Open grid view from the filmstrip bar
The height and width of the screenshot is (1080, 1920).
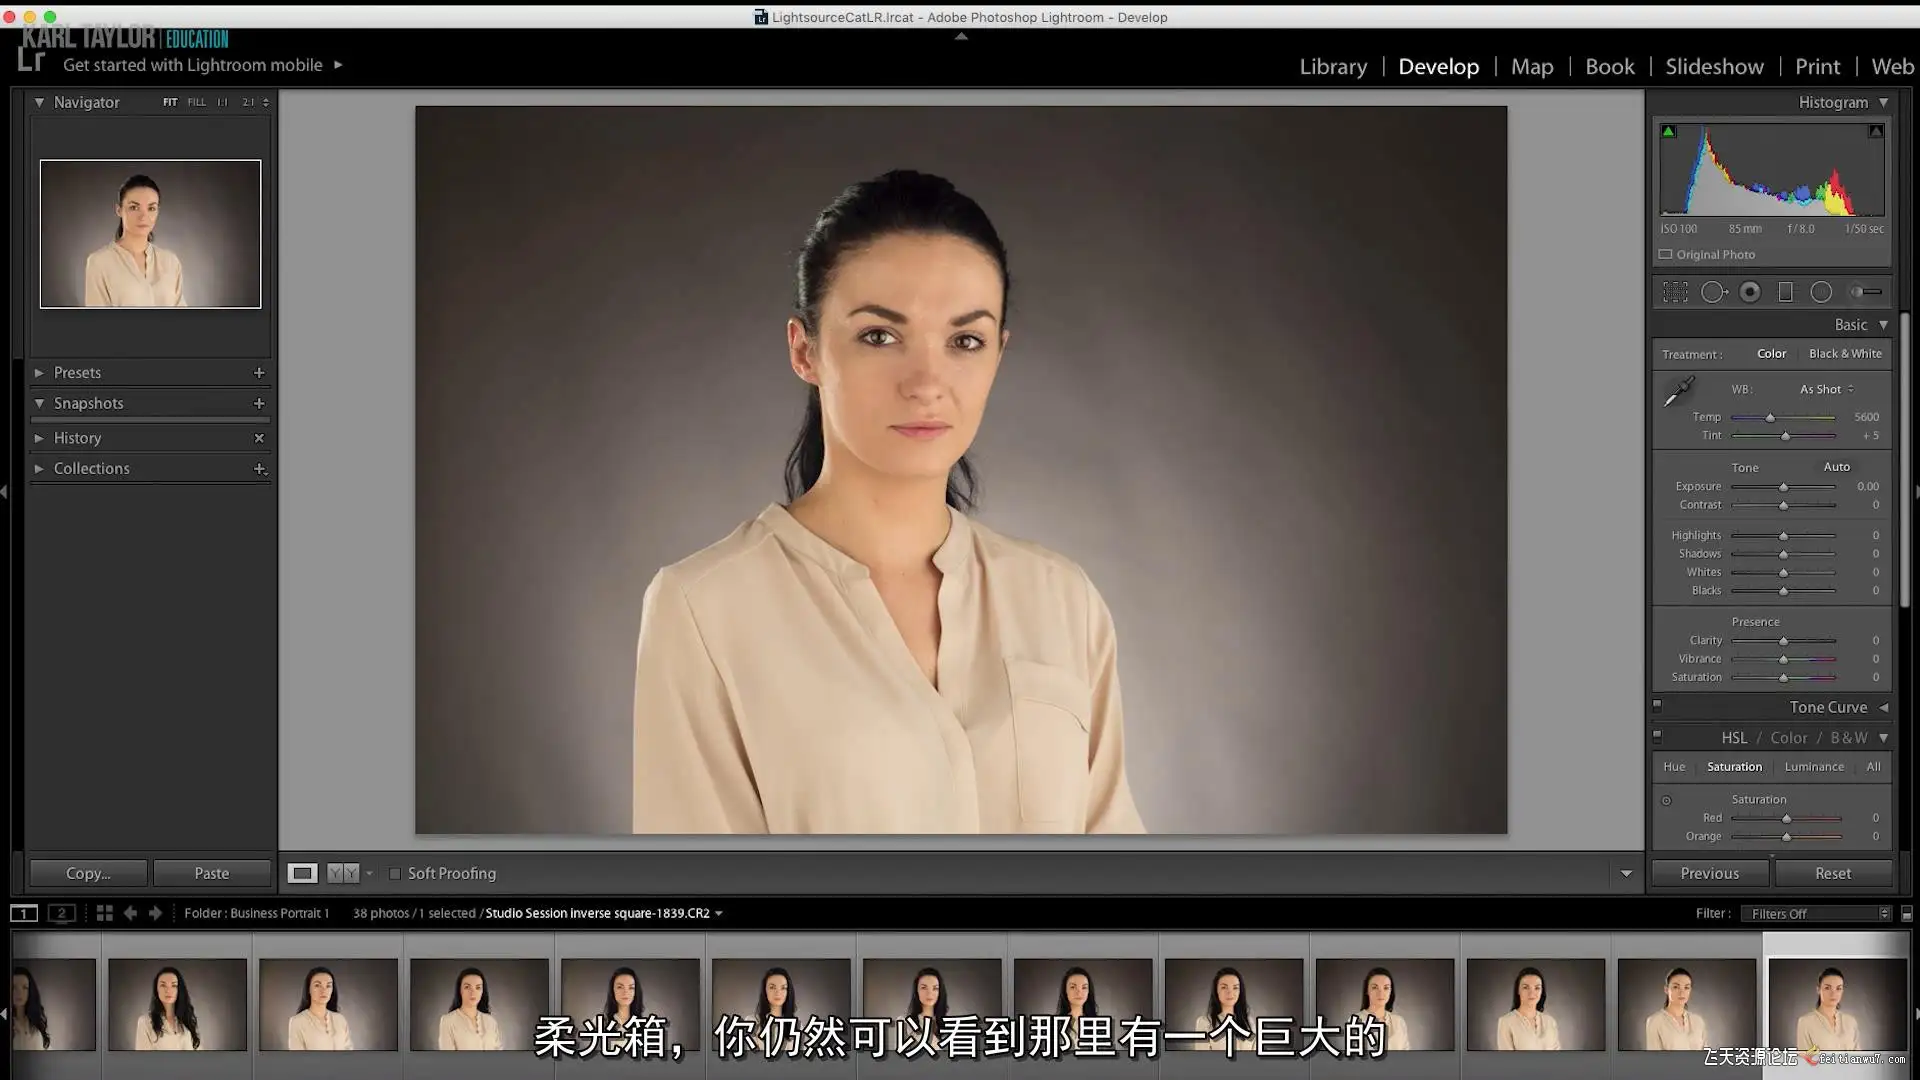click(x=104, y=913)
